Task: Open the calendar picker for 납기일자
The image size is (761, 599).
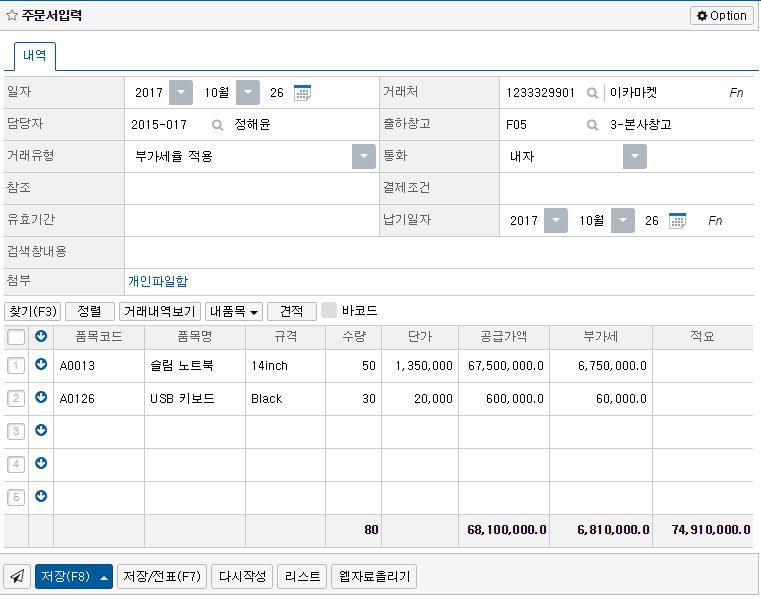Action: [x=677, y=220]
